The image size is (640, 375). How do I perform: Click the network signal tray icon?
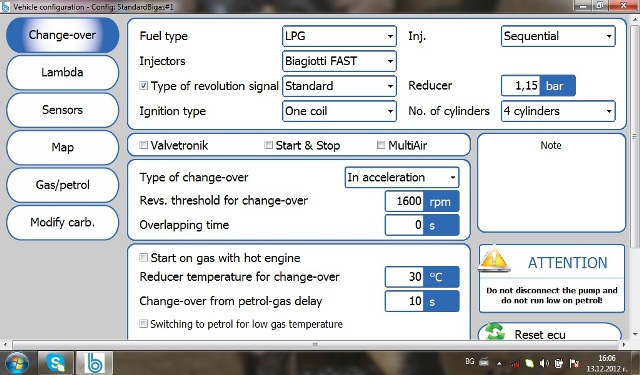tap(516, 363)
